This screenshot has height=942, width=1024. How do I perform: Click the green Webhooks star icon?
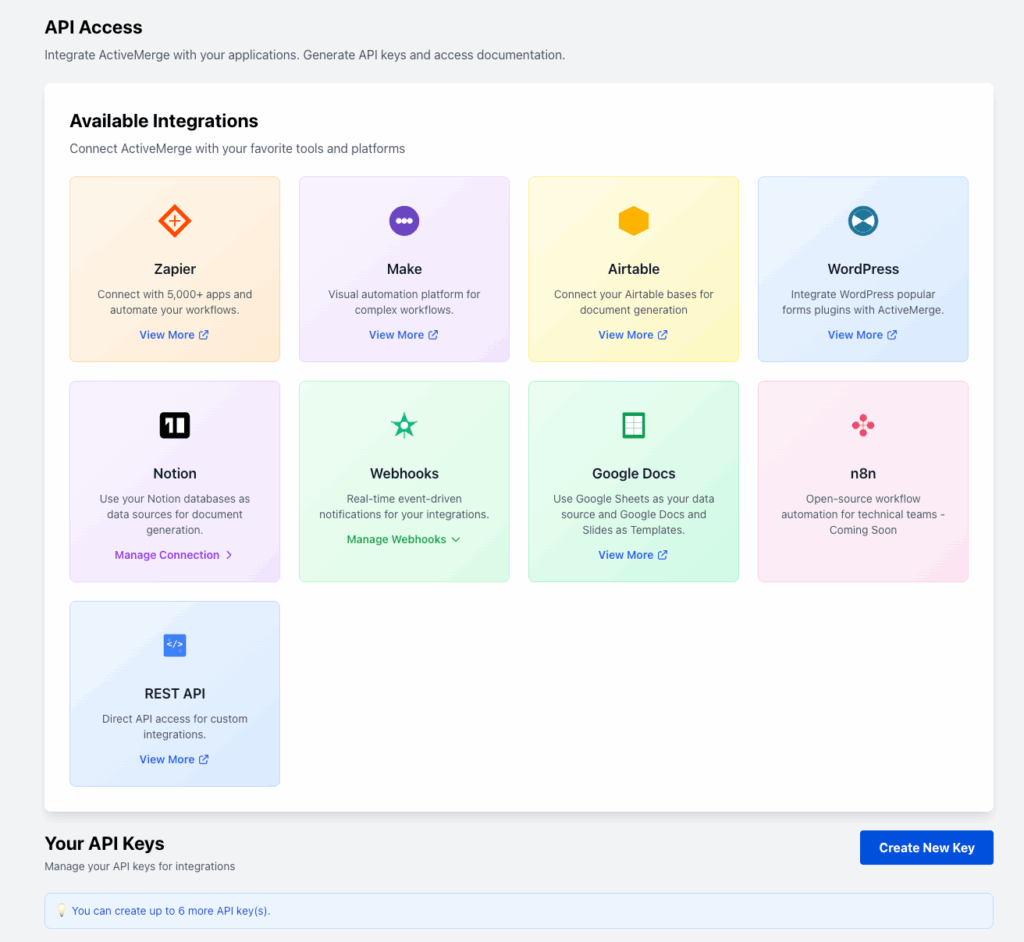[404, 425]
